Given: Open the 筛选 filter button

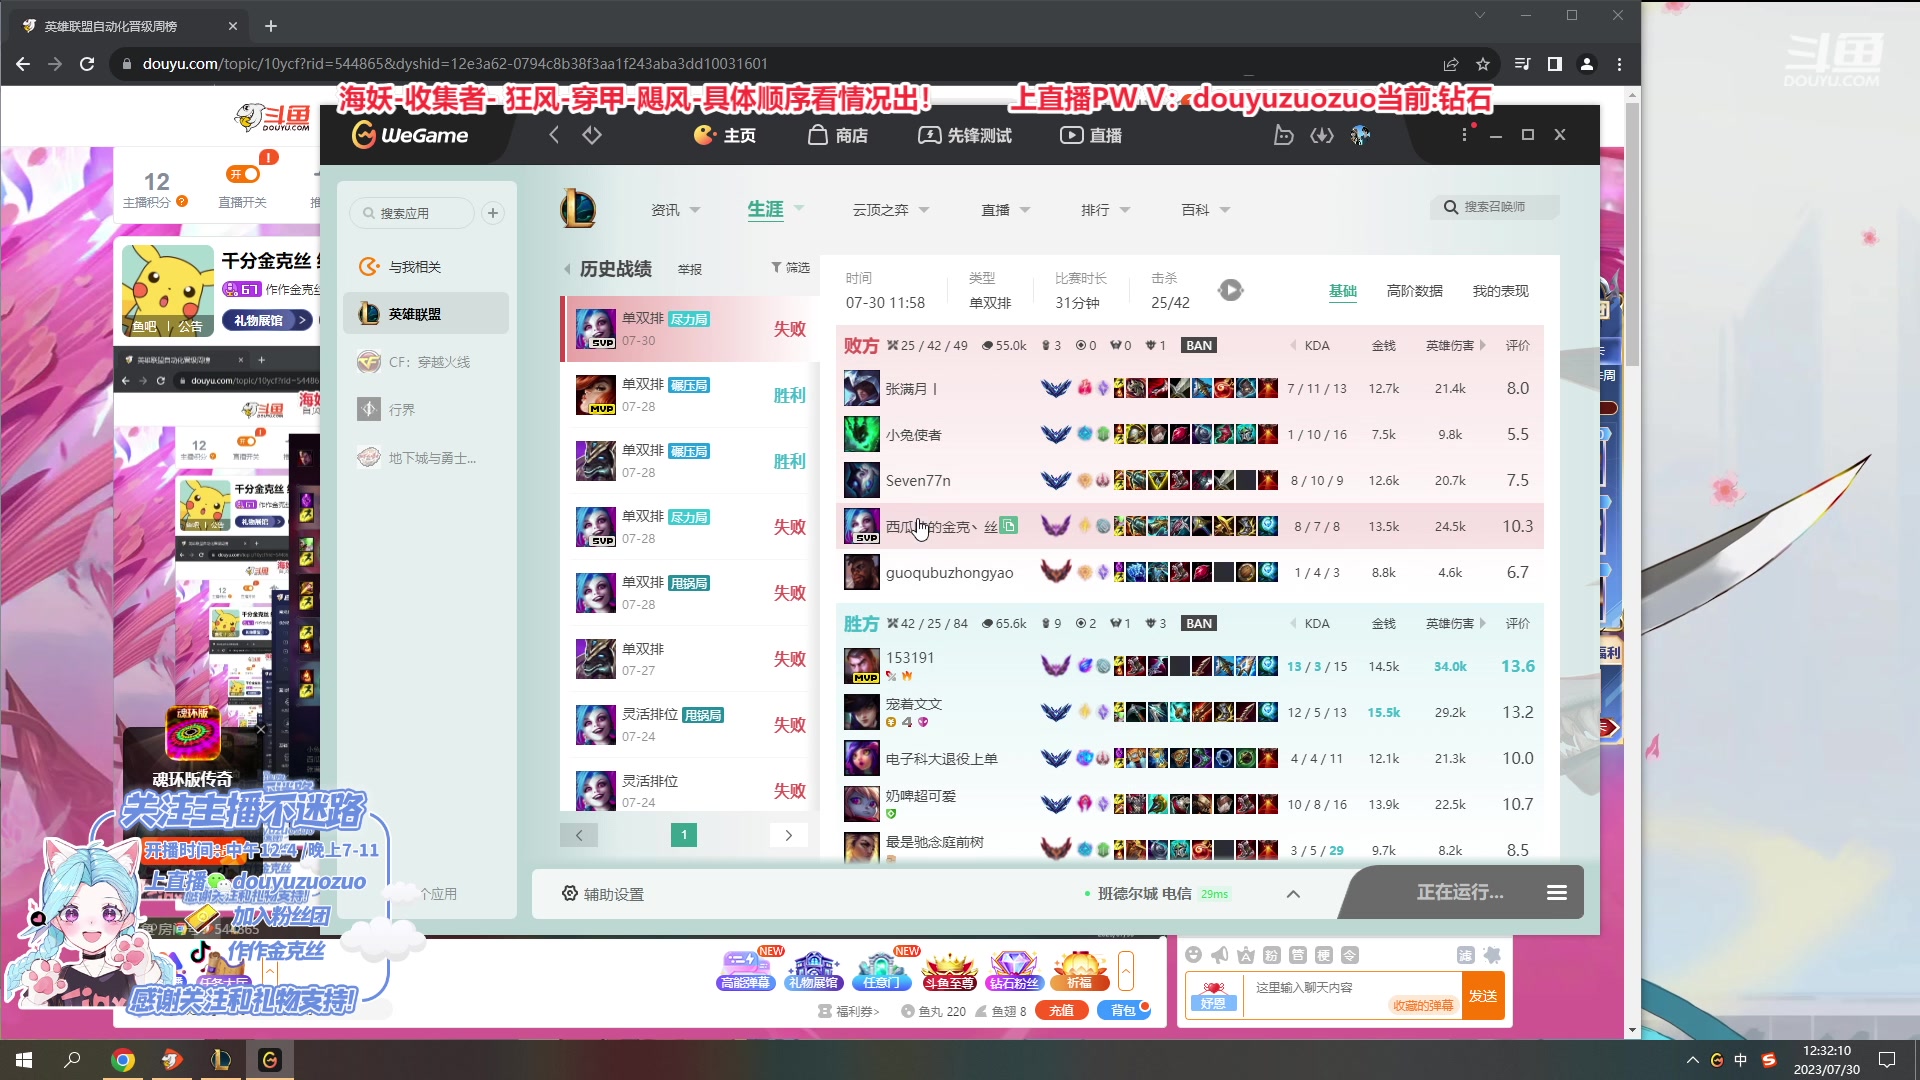Looking at the screenshot, I should click(x=790, y=267).
